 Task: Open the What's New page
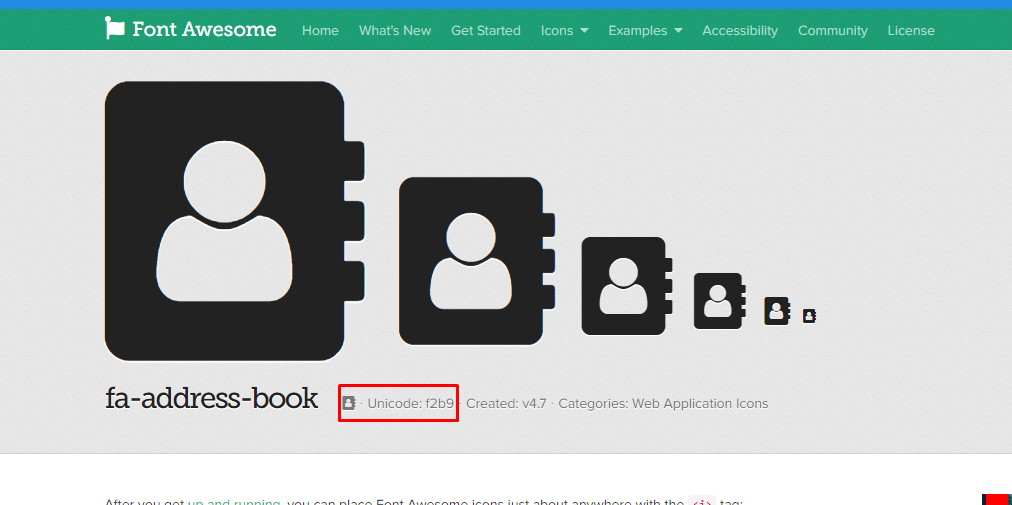coord(395,30)
